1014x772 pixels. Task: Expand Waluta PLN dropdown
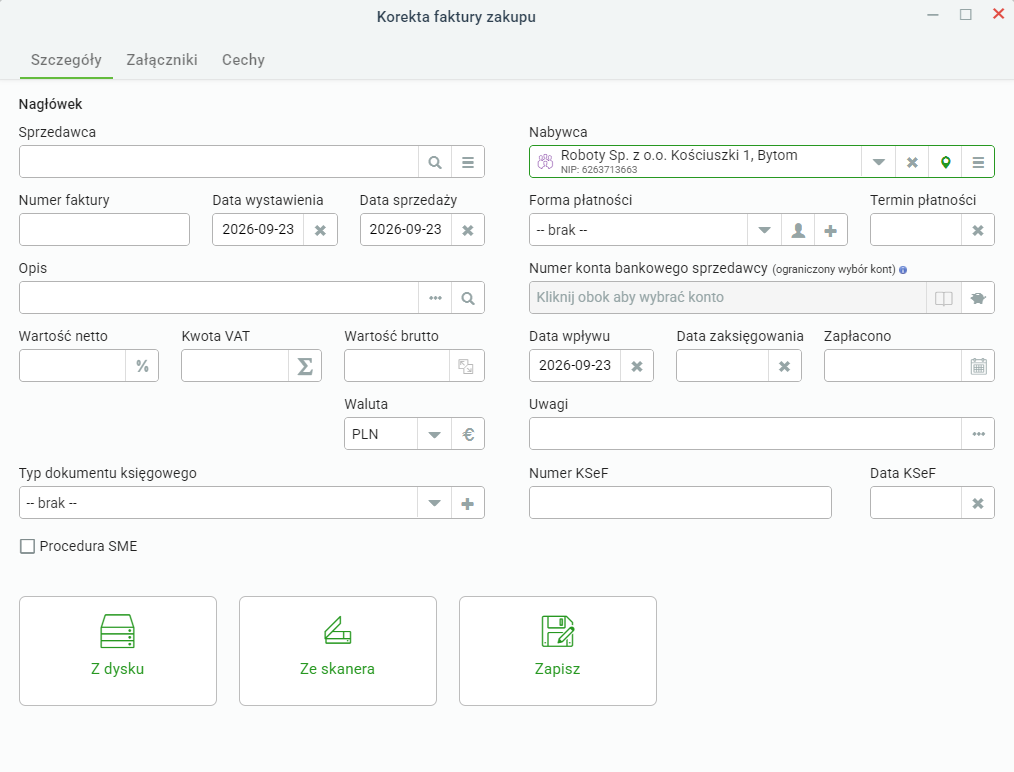[435, 434]
